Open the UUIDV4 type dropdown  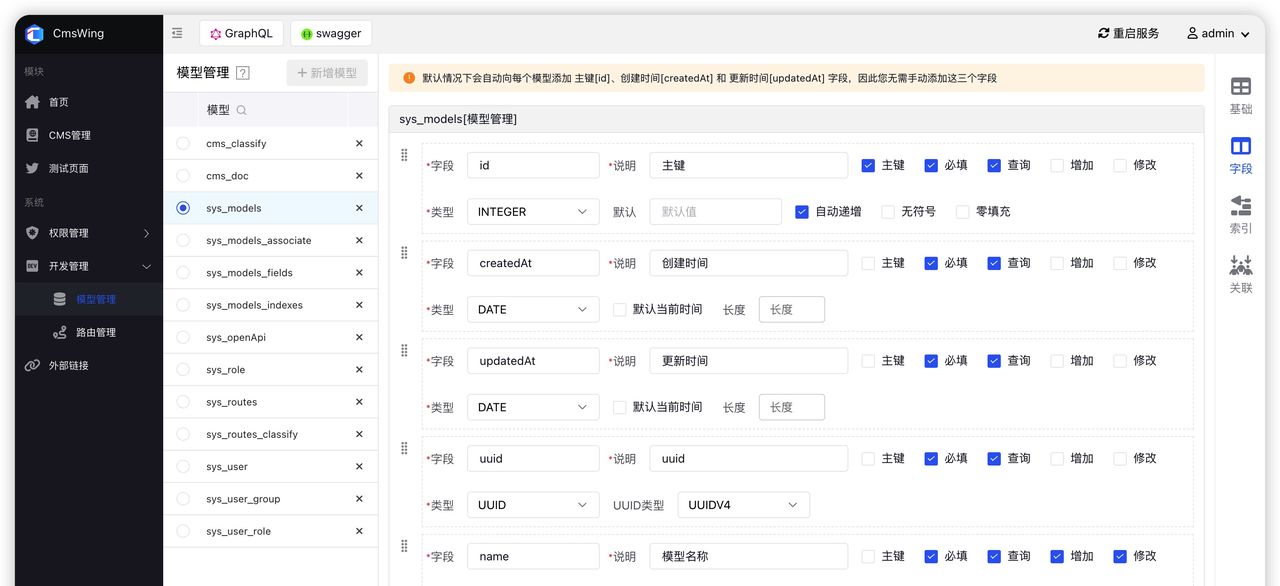point(742,505)
